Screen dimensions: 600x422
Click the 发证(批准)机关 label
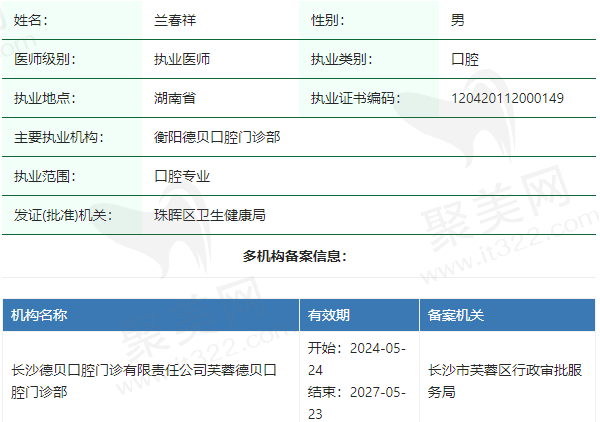[x=63, y=215]
